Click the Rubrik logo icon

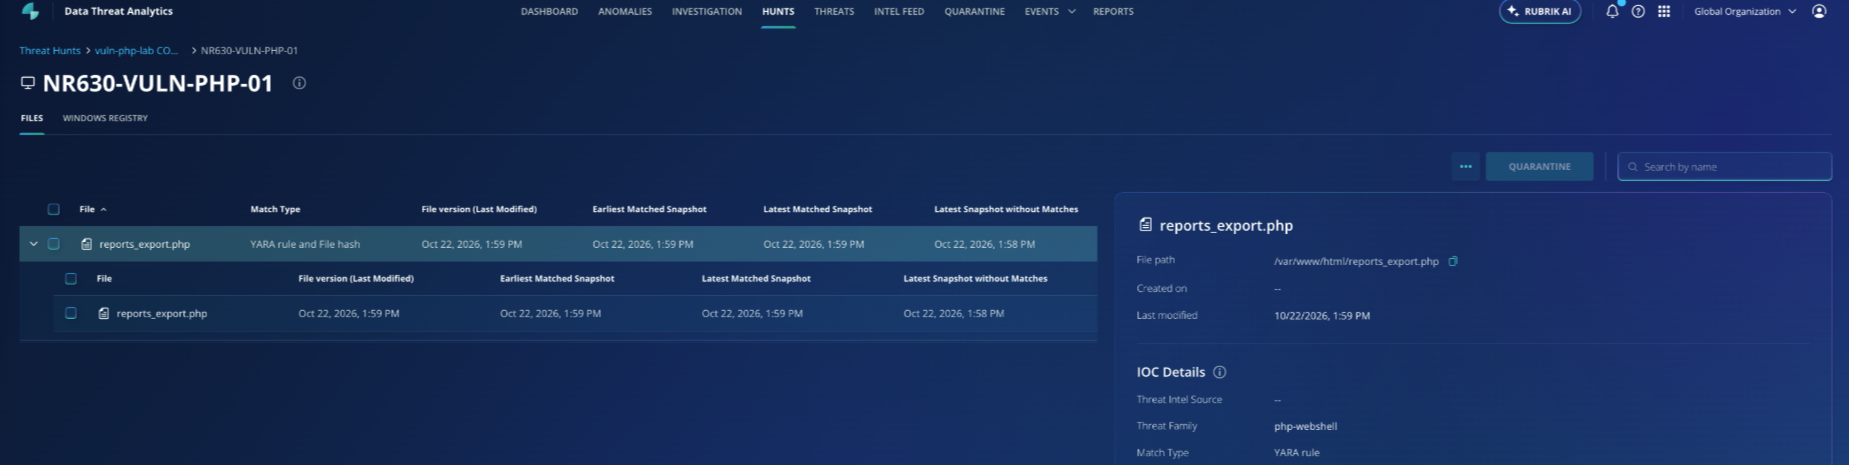tap(30, 11)
